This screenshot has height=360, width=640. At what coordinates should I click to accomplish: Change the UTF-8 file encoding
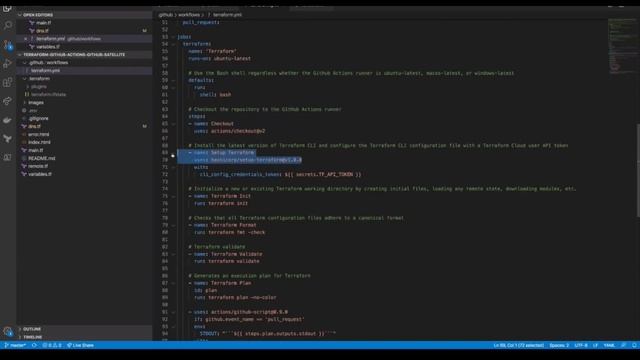click(x=581, y=345)
